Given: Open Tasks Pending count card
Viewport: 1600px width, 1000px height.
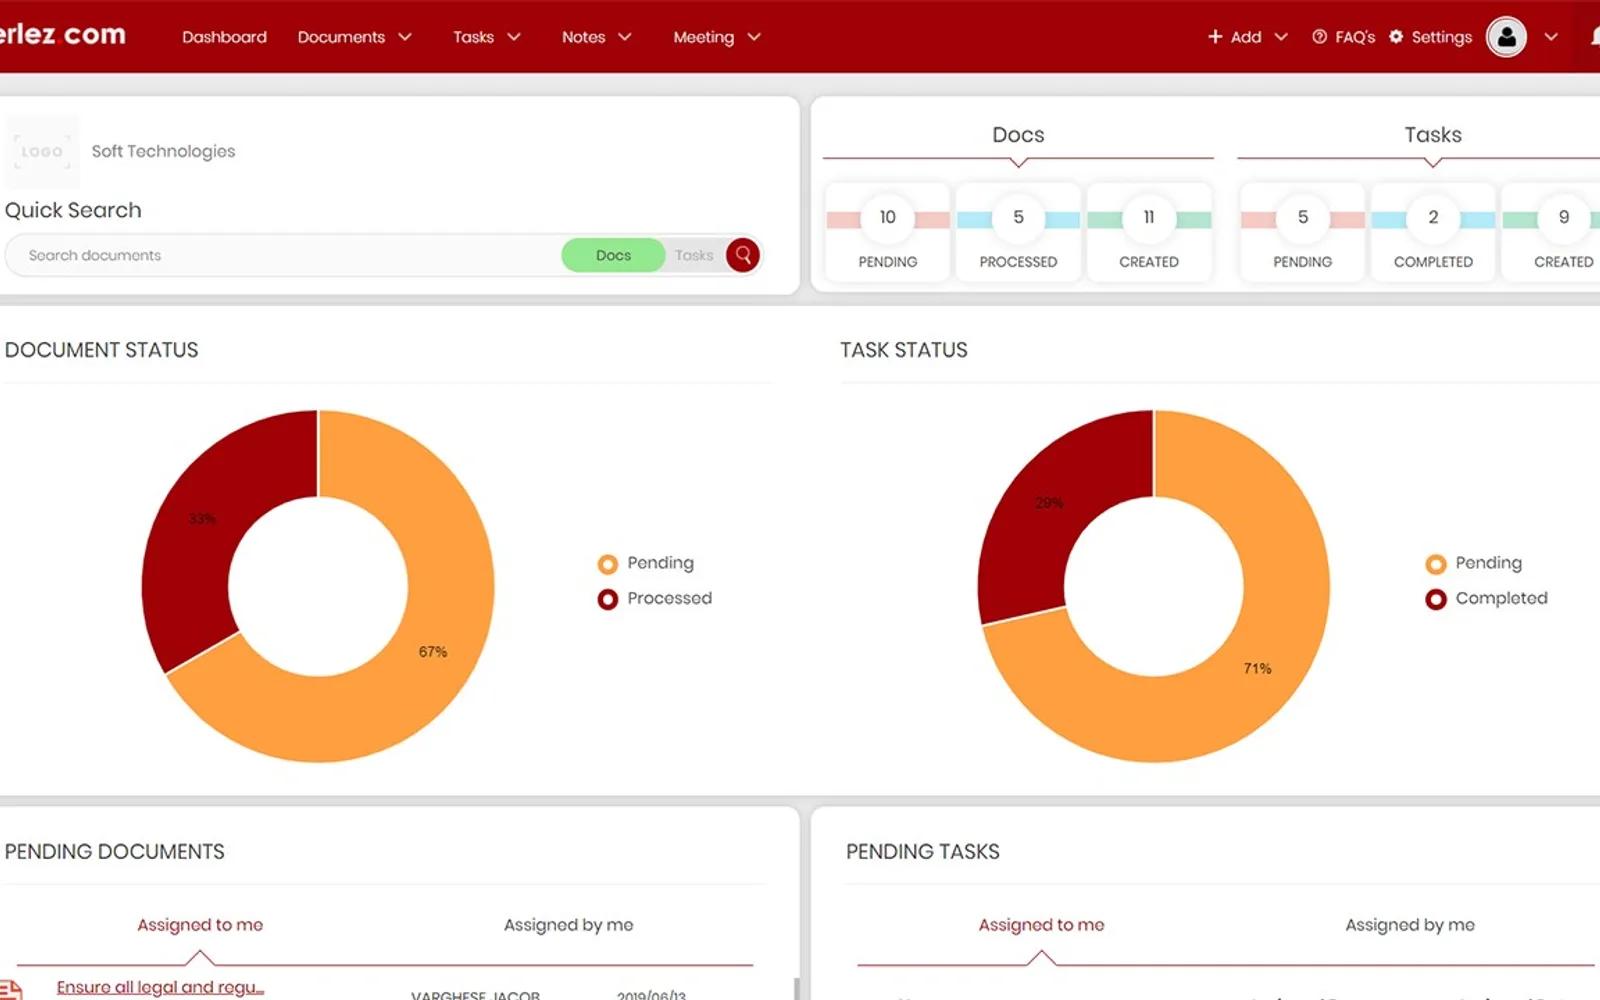Looking at the screenshot, I should click(x=1302, y=232).
